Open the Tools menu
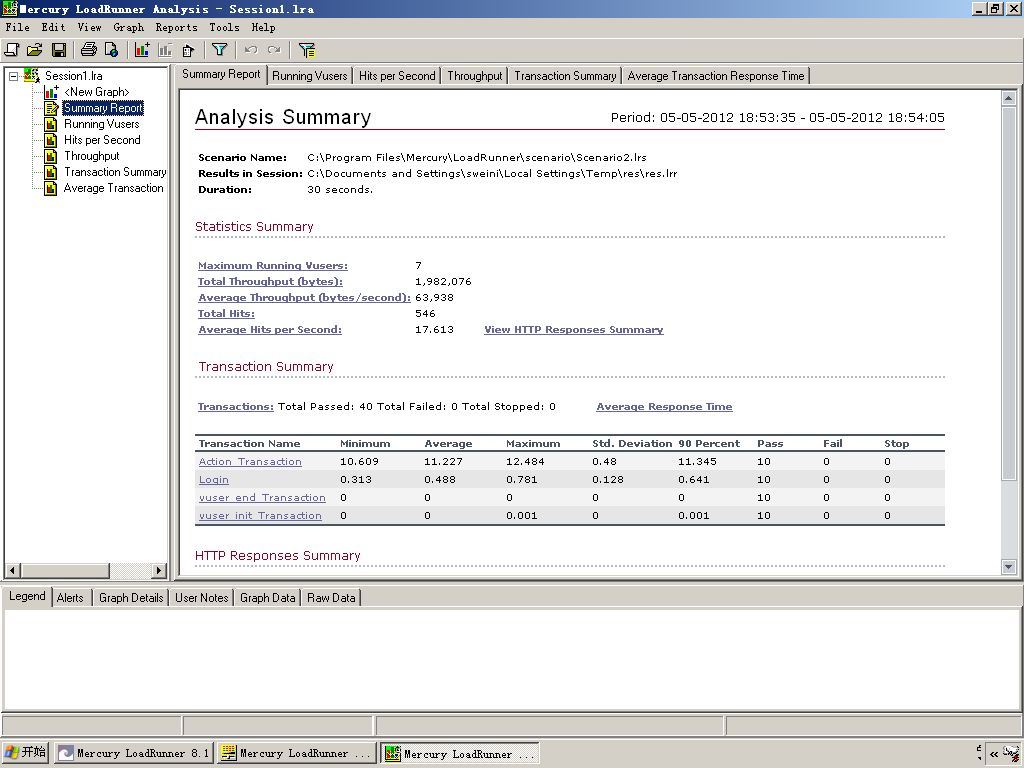Image resolution: width=1024 pixels, height=768 pixels. coord(224,27)
